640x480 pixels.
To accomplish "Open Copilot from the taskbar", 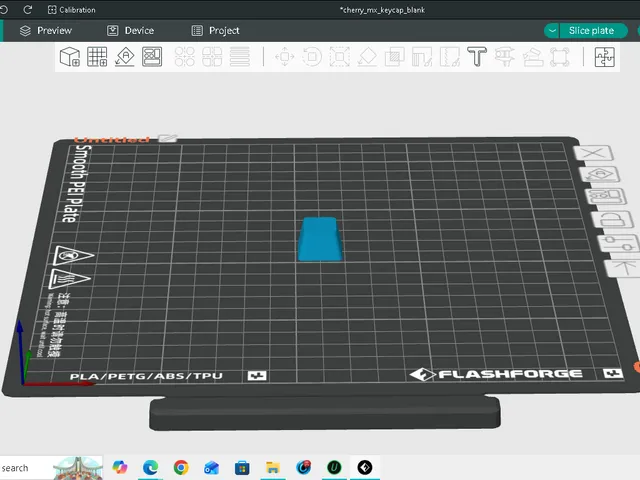I will [x=120, y=467].
